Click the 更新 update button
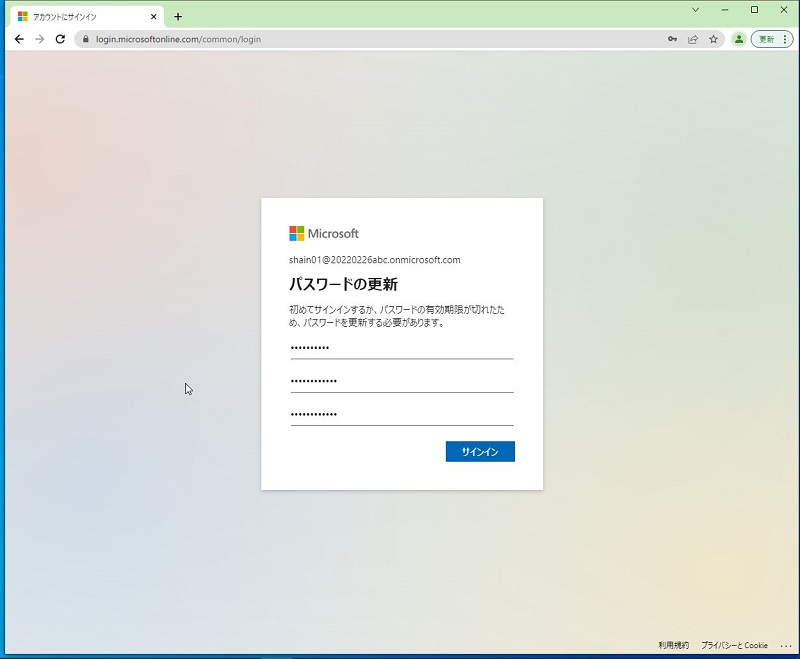Viewport: 800px width, 659px height. [x=766, y=39]
